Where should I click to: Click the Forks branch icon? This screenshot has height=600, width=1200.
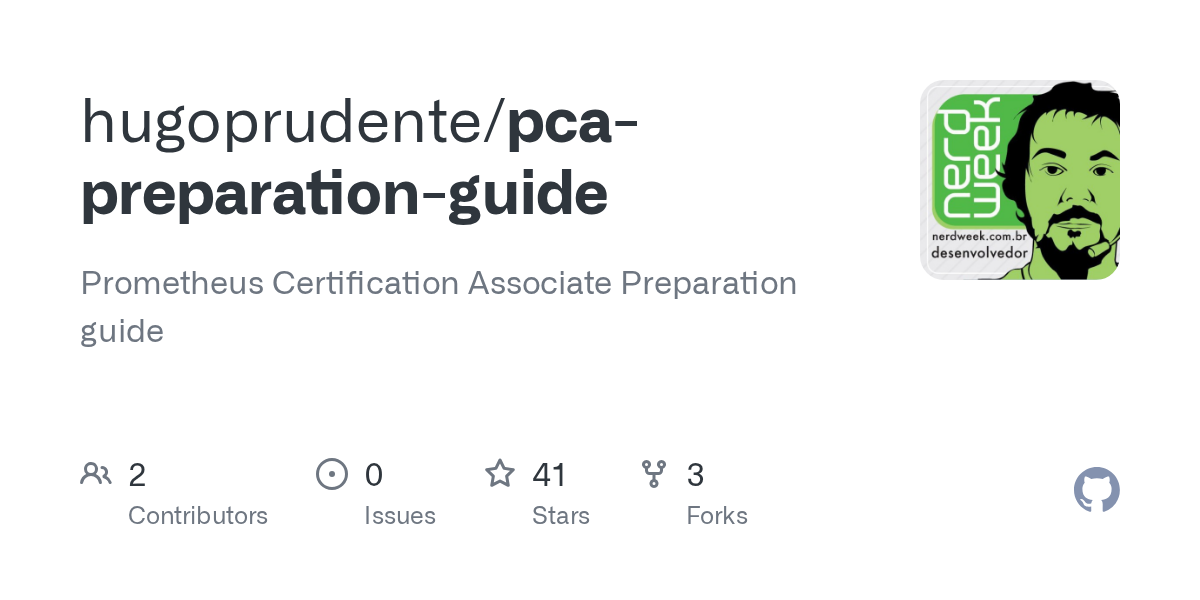point(654,473)
